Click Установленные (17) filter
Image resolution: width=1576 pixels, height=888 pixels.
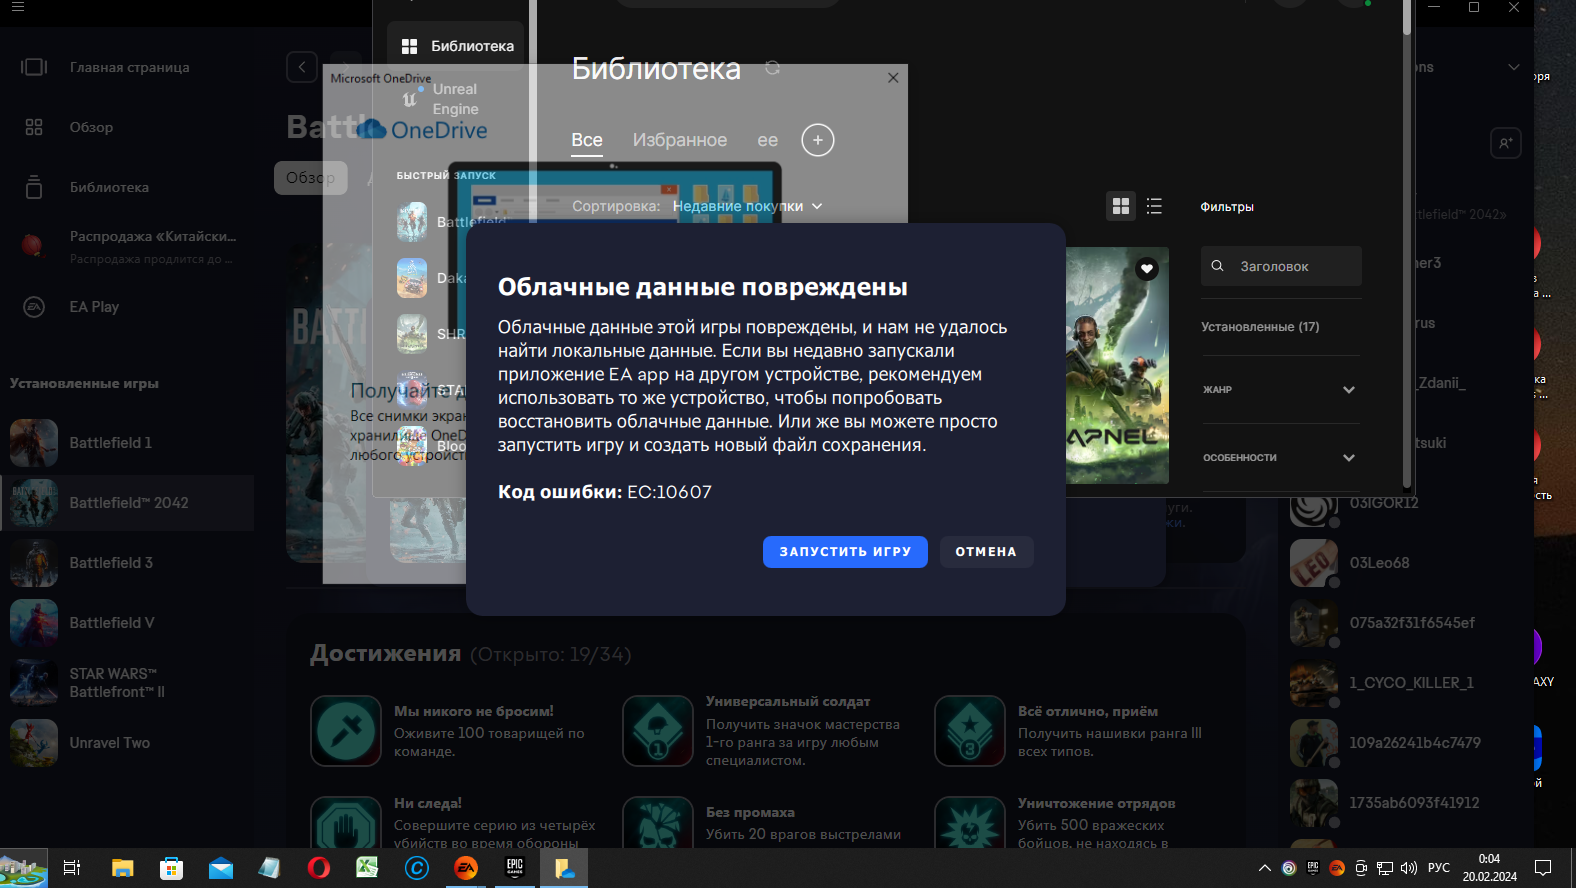pyautogui.click(x=1260, y=327)
